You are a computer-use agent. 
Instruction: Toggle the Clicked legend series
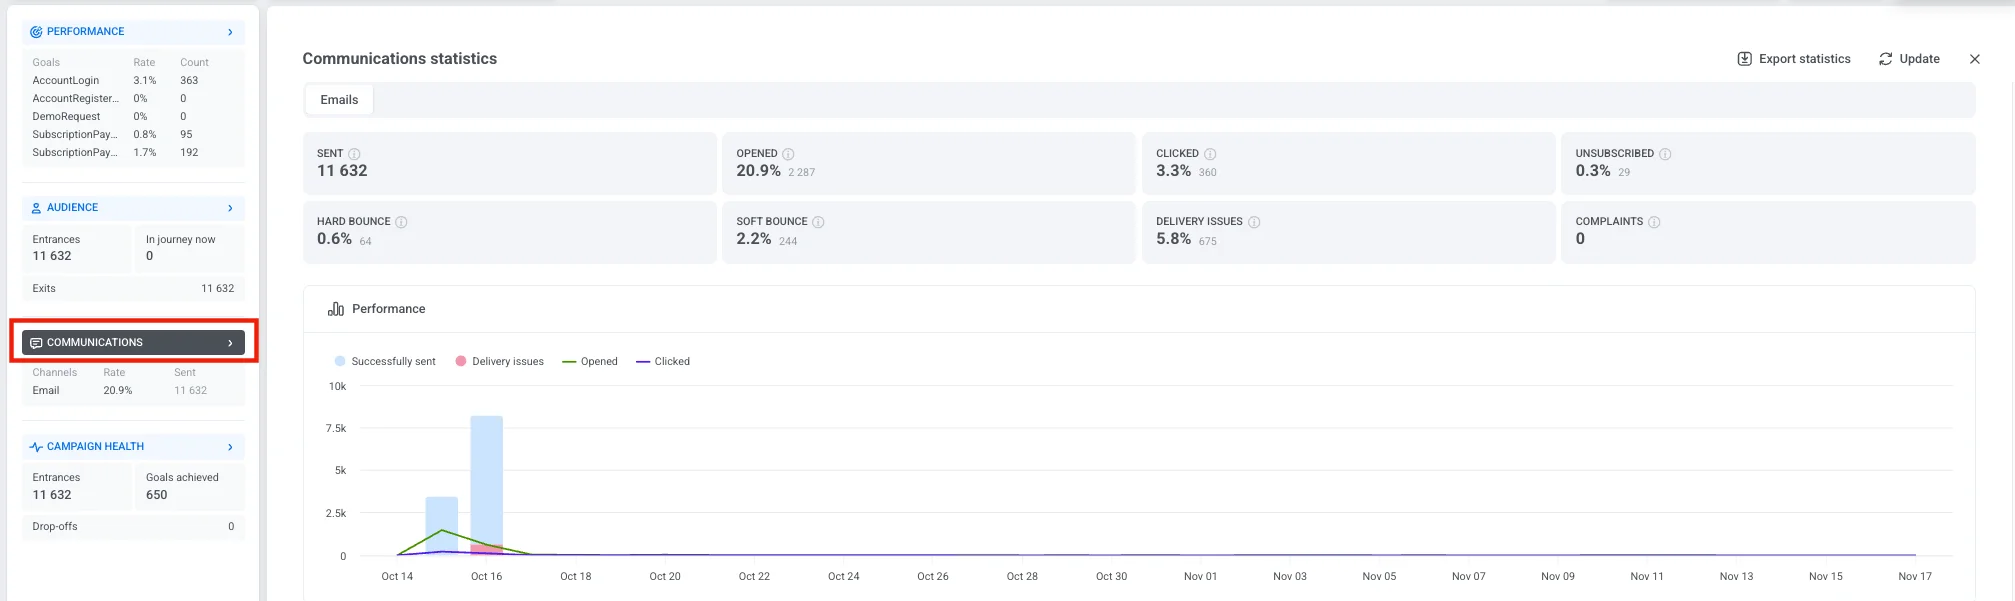tap(663, 361)
